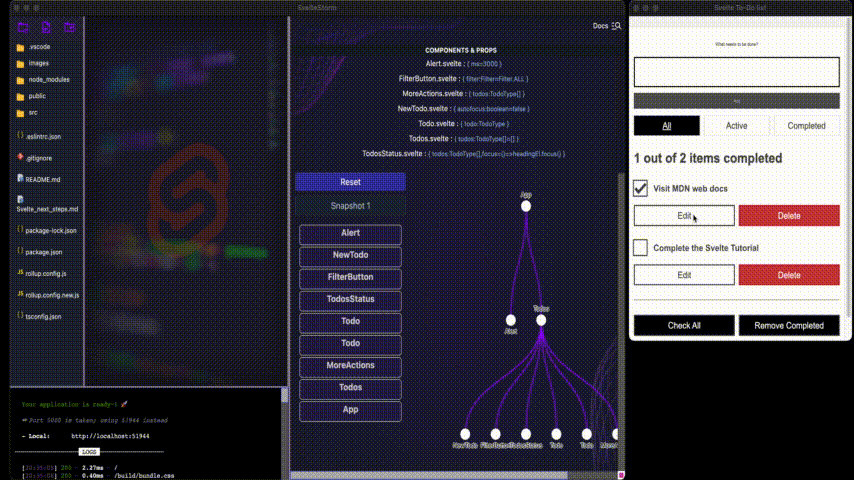Click the NewTodo component button
This screenshot has height=480, width=854.
pyautogui.click(x=350, y=256)
